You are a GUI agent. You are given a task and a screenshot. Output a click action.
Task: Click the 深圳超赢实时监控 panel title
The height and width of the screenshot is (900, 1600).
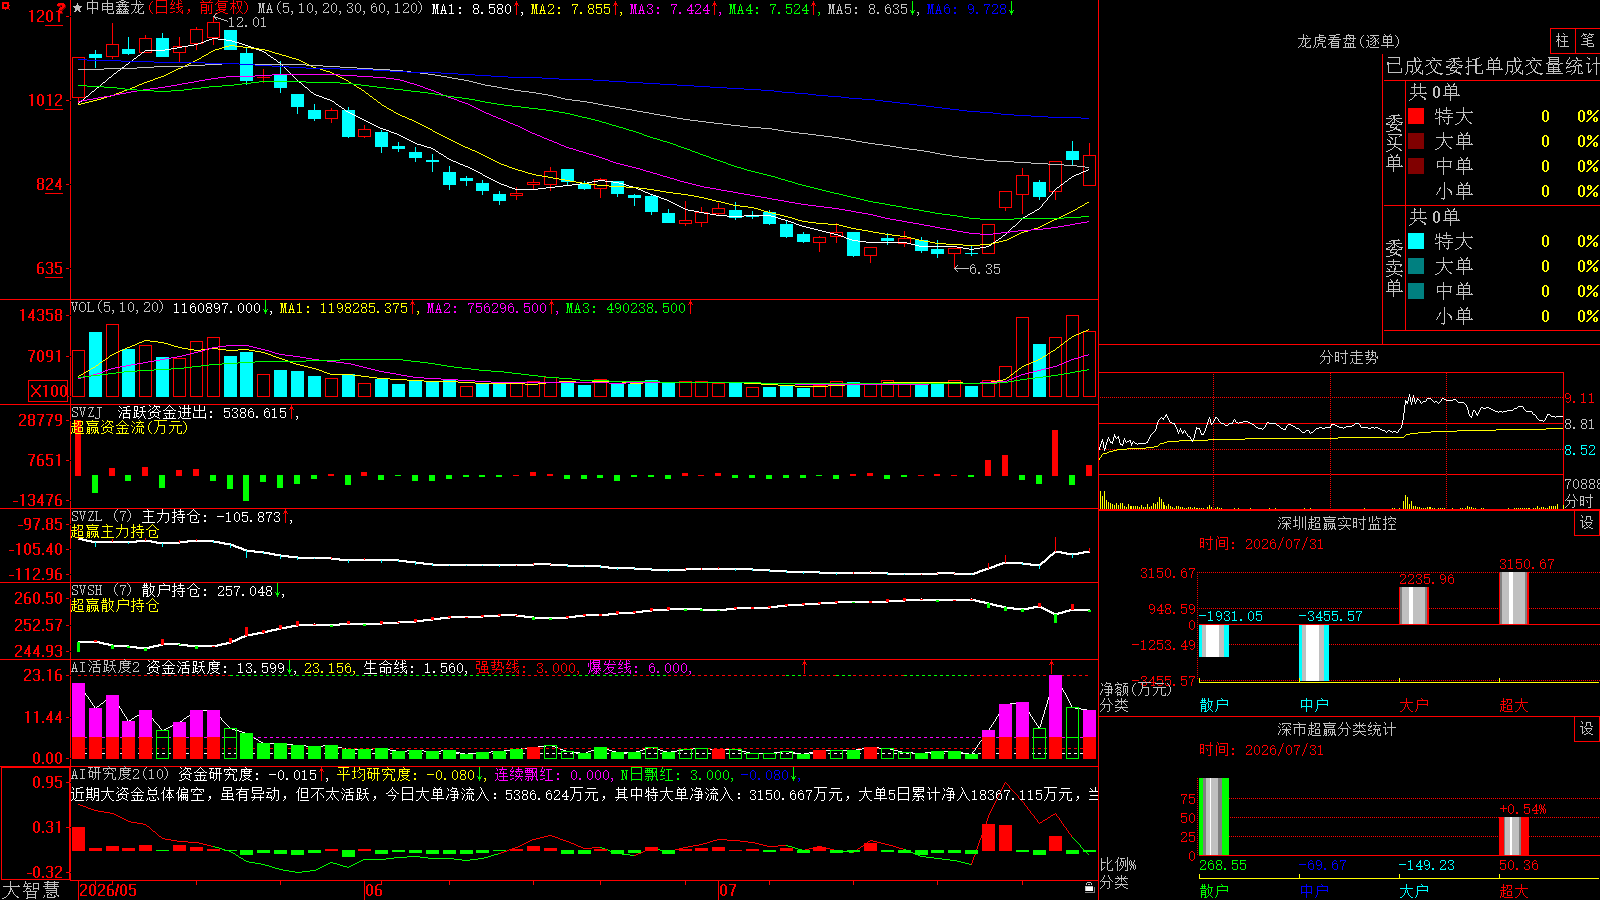click(1337, 523)
